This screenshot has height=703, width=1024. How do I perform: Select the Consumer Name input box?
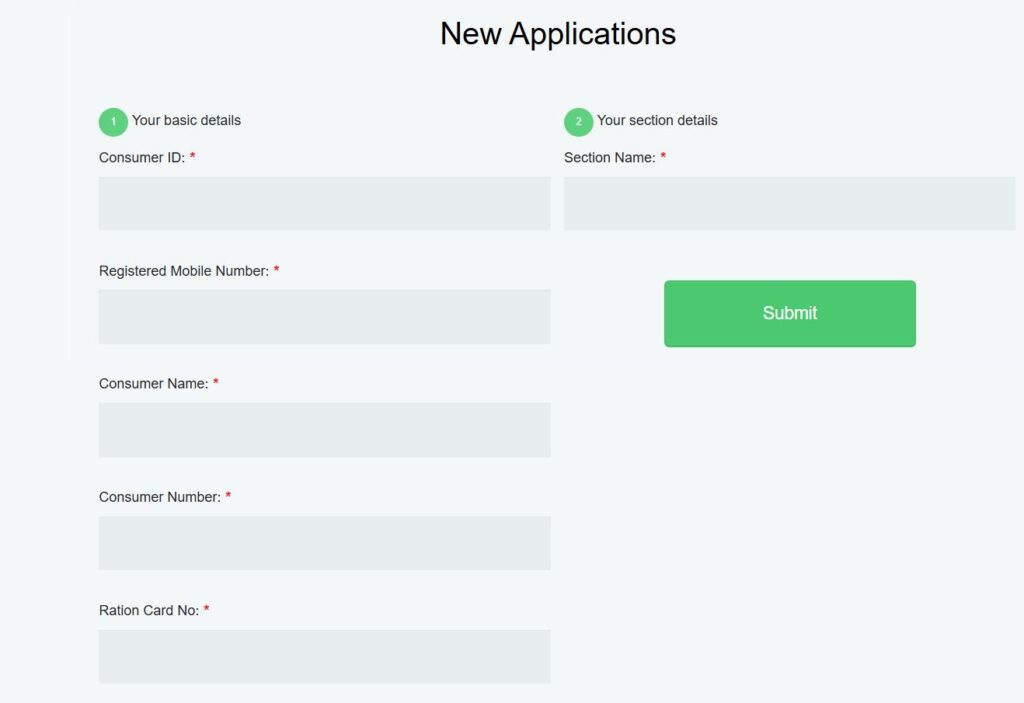tap(325, 430)
